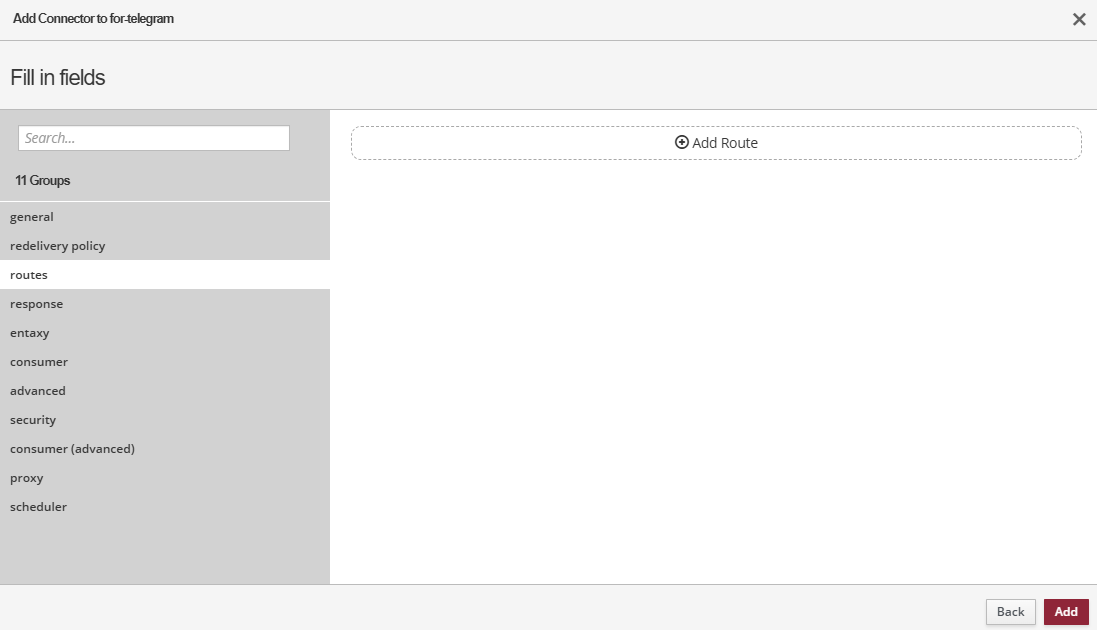Show the advanced group settings
The width and height of the screenshot is (1097, 630).
38,391
